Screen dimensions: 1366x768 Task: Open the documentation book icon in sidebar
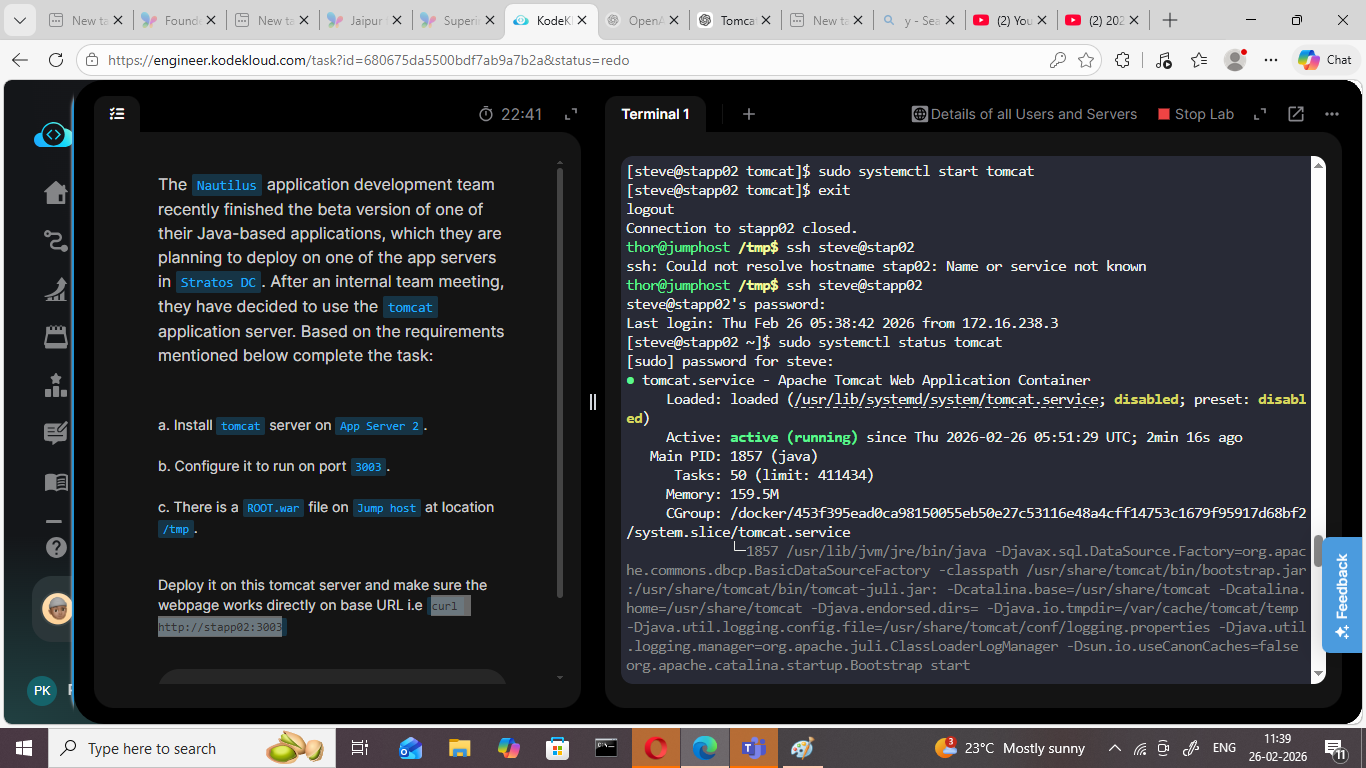(x=56, y=482)
